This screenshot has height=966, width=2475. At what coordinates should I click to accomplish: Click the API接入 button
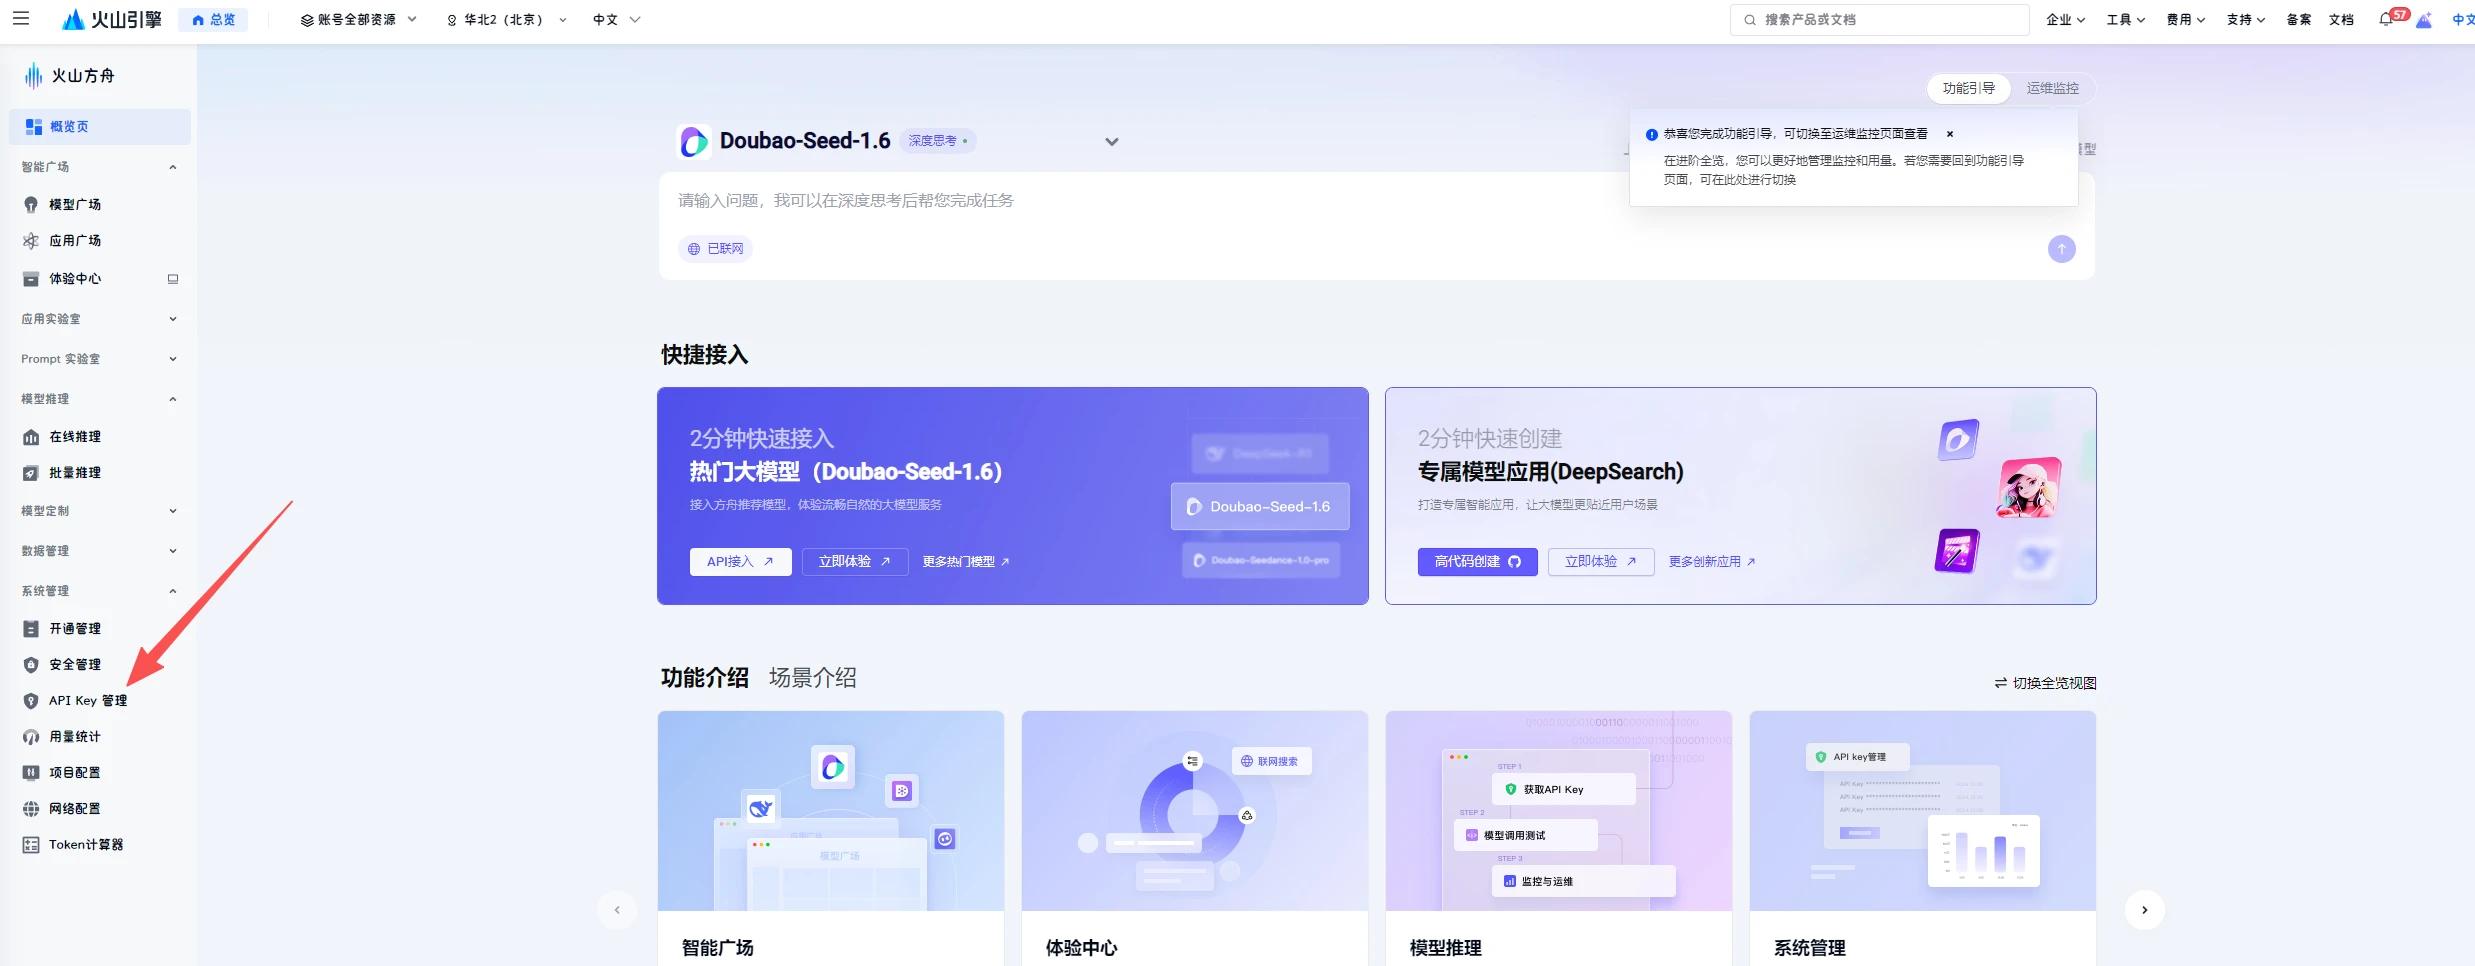pos(740,561)
